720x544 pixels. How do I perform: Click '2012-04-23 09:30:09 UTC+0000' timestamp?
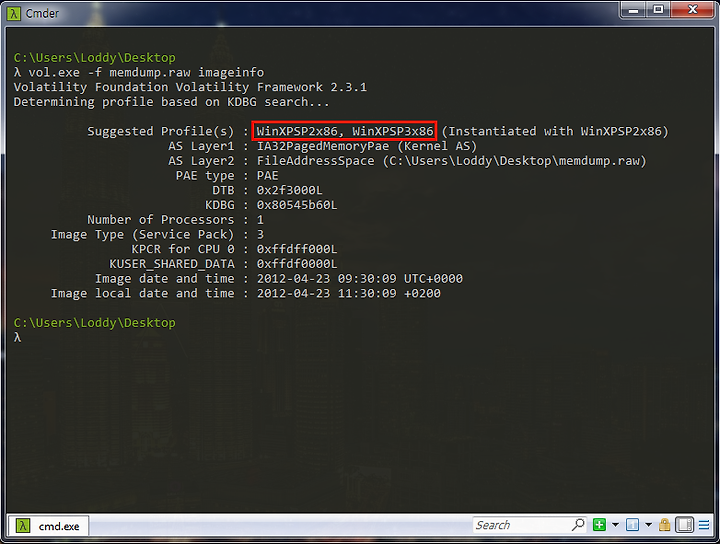point(360,279)
